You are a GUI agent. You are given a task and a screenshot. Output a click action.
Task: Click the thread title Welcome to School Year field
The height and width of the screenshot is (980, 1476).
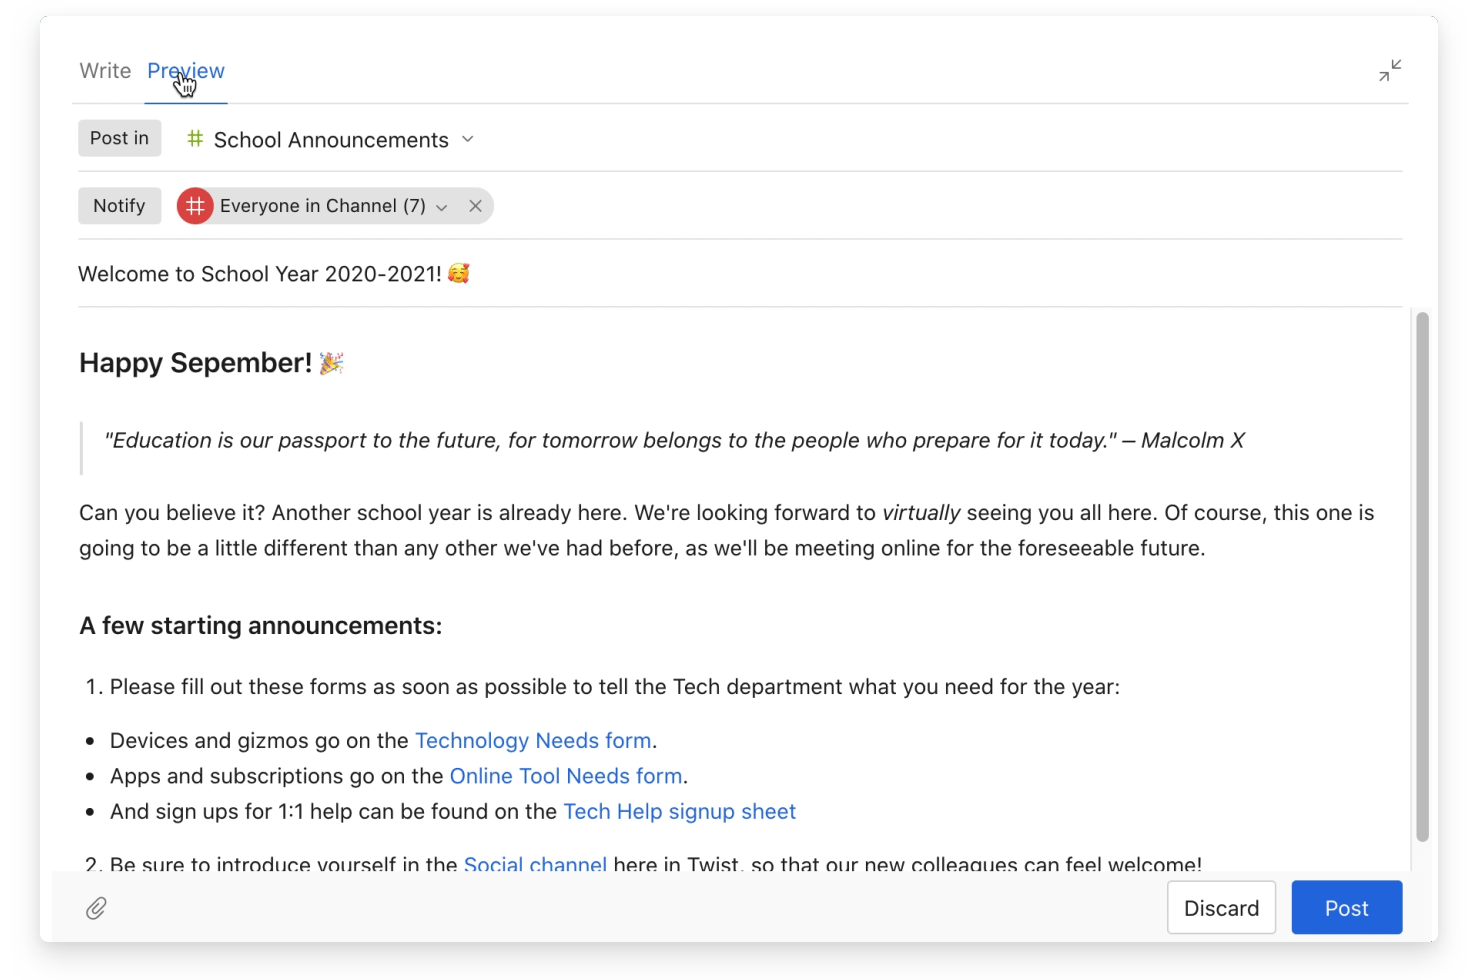tap(740, 274)
